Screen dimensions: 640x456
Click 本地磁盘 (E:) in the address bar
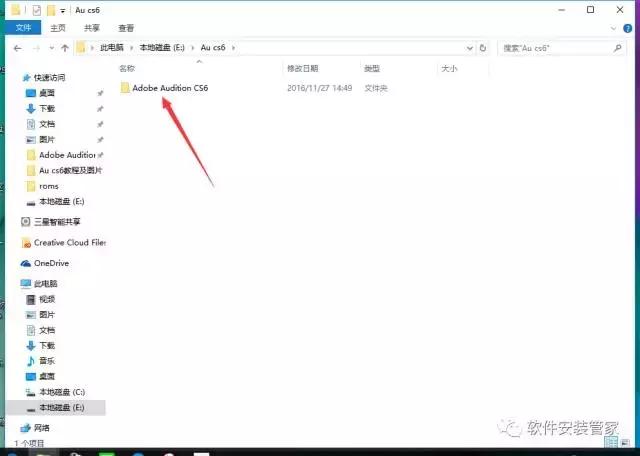pyautogui.click(x=162, y=47)
